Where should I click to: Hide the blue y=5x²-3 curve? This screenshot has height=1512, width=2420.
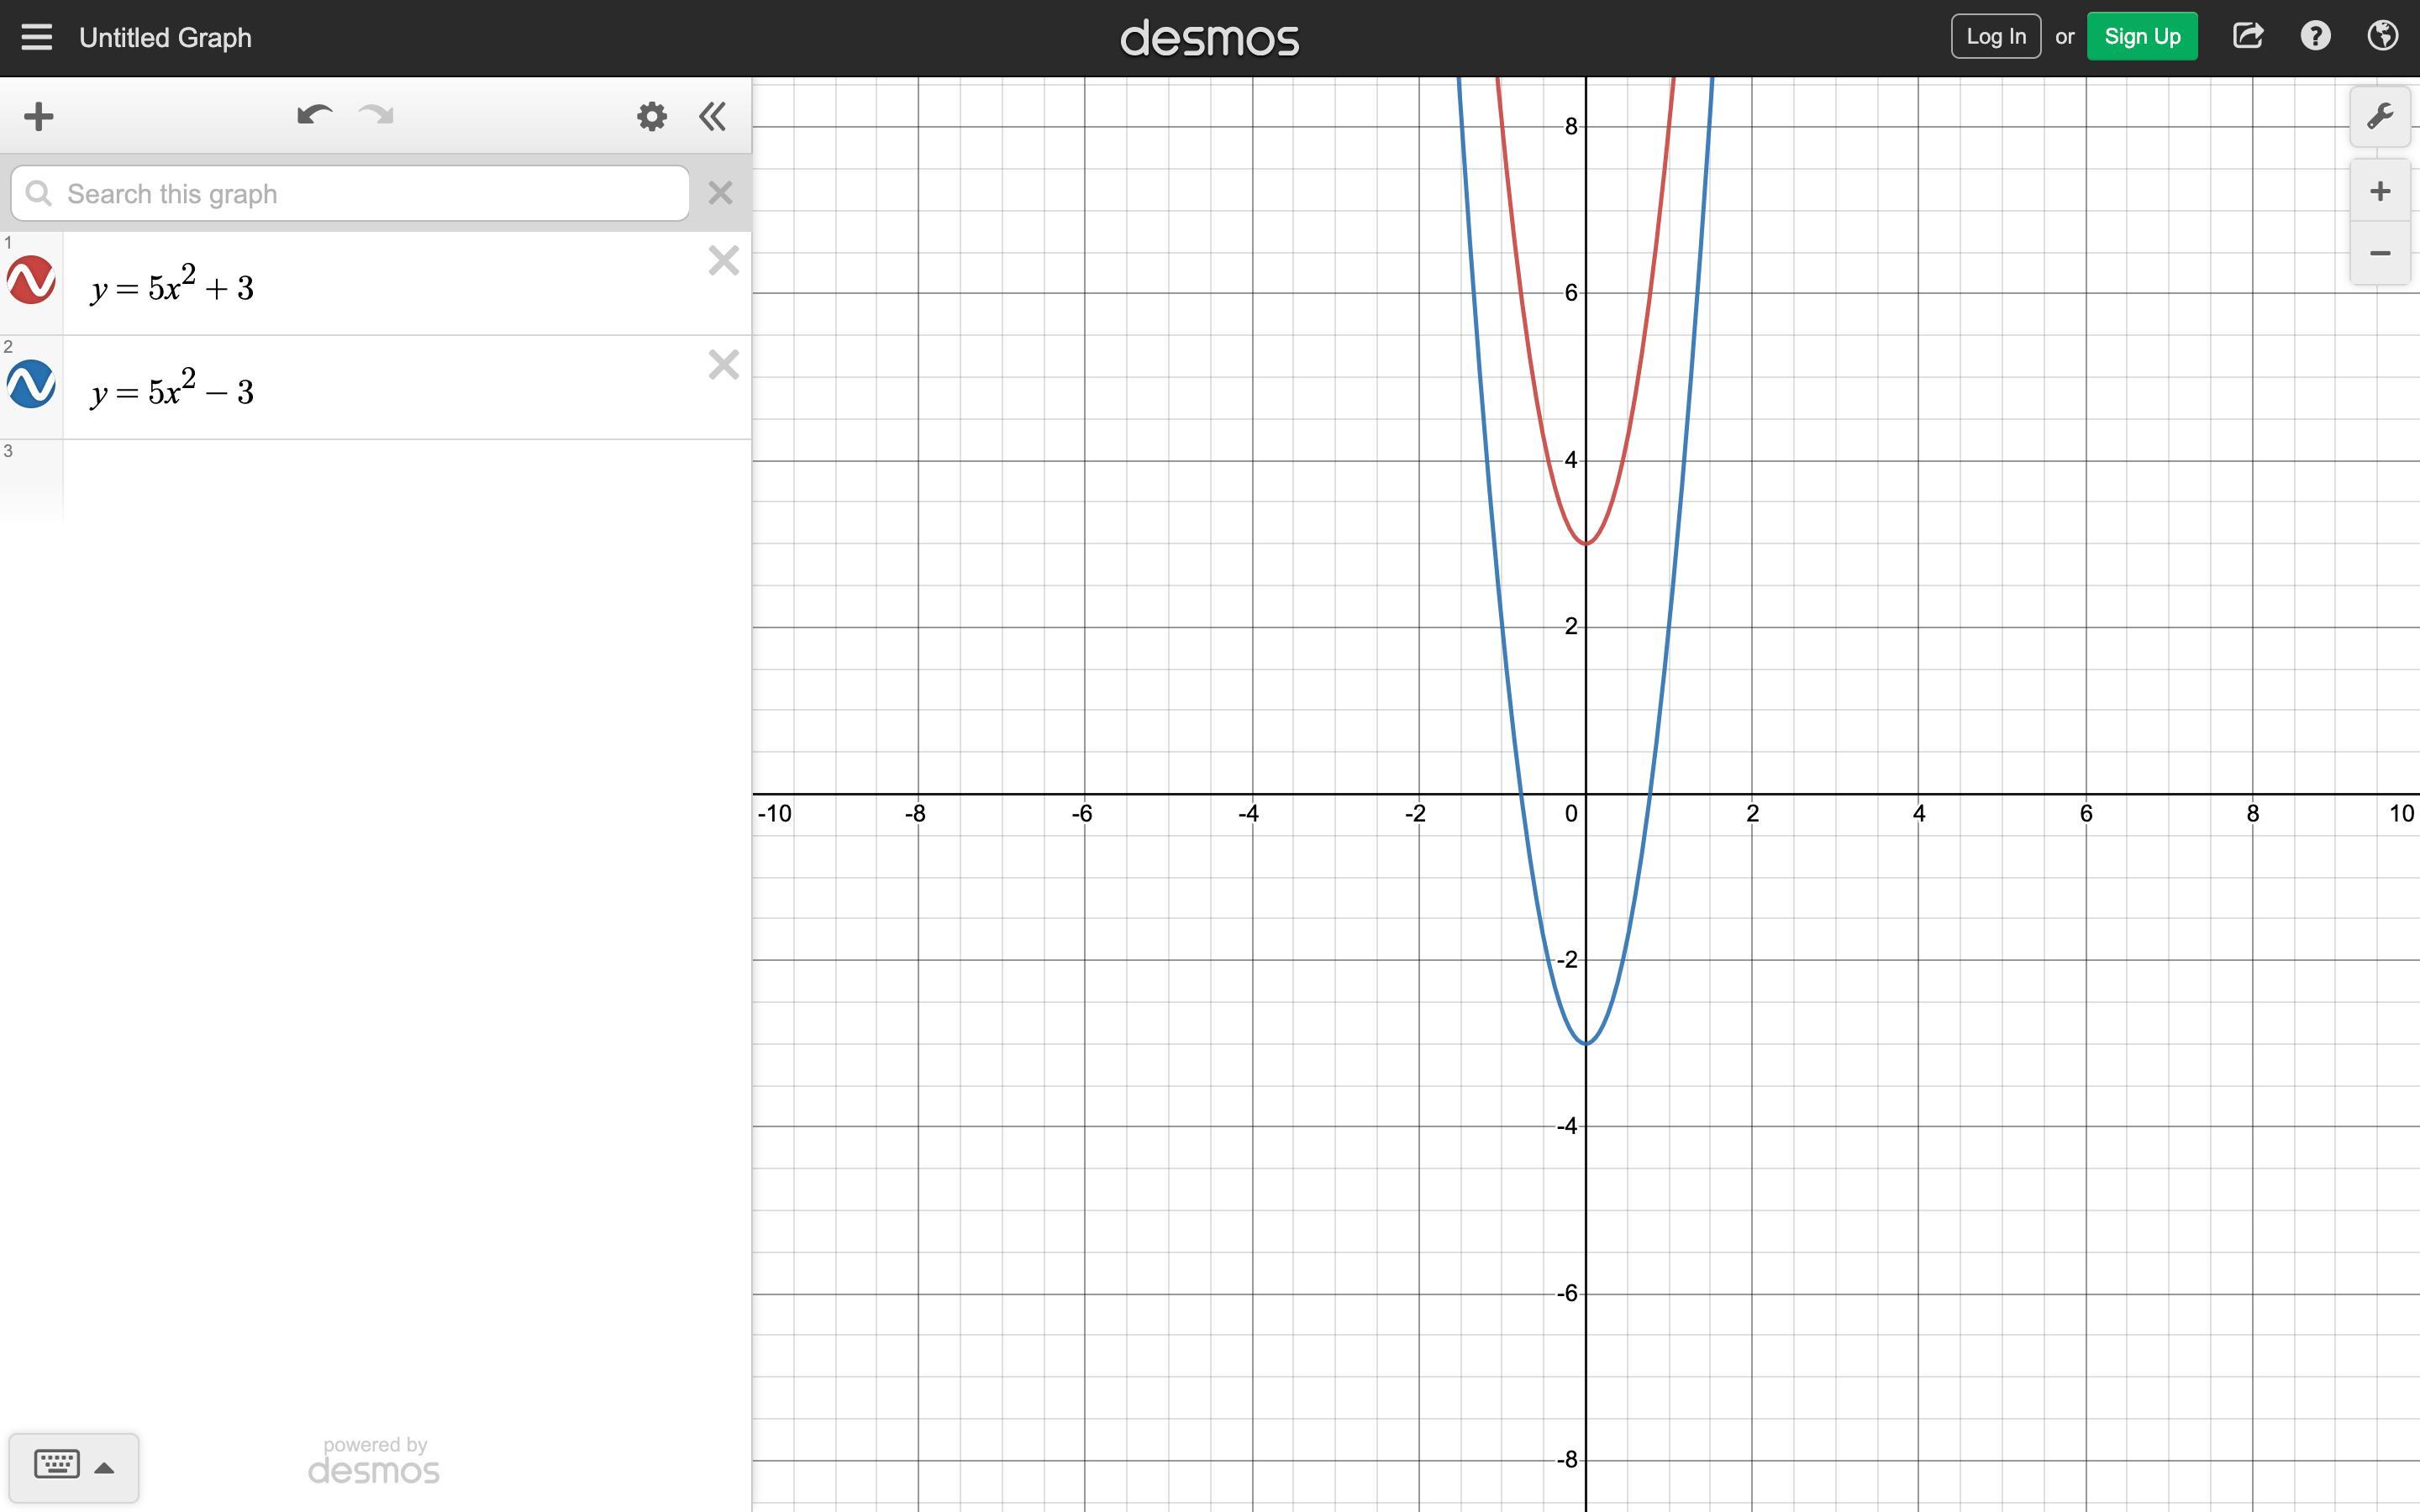tap(31, 384)
